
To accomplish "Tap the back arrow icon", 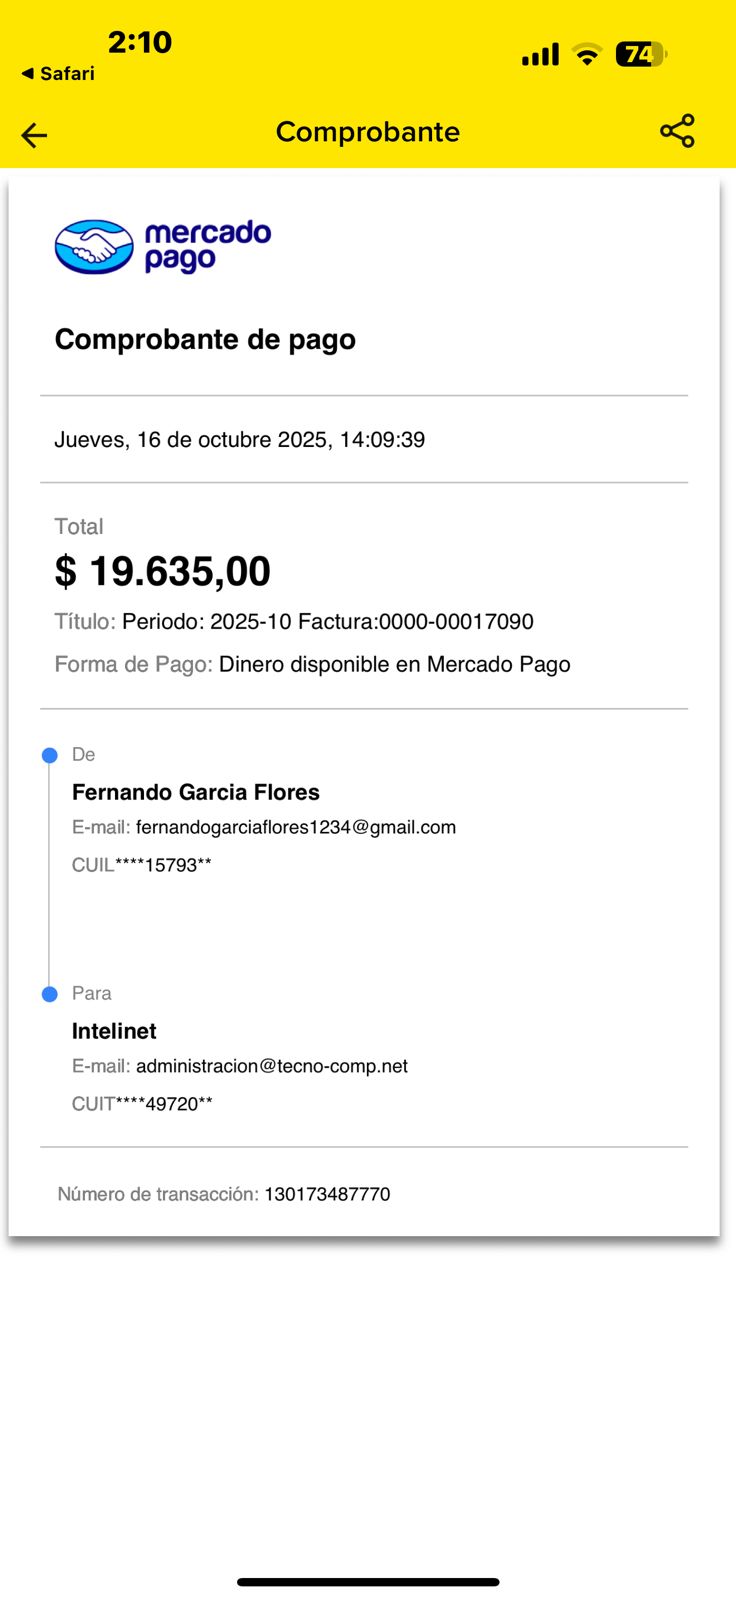I will click(34, 135).
